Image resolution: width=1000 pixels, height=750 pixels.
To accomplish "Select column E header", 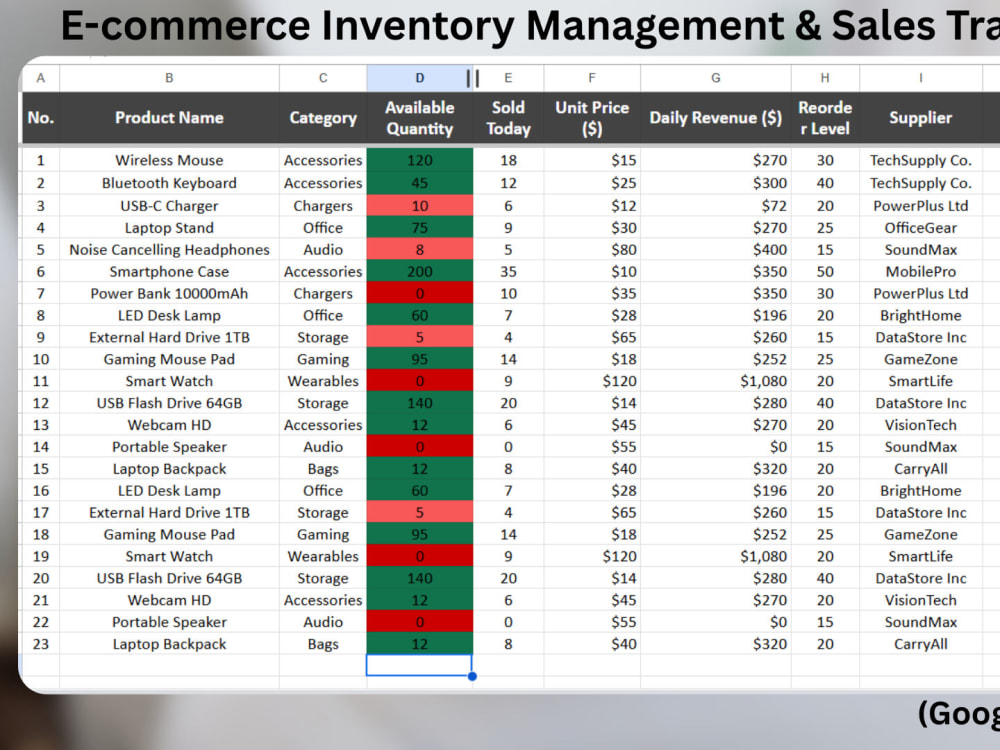I will pyautogui.click(x=508, y=78).
